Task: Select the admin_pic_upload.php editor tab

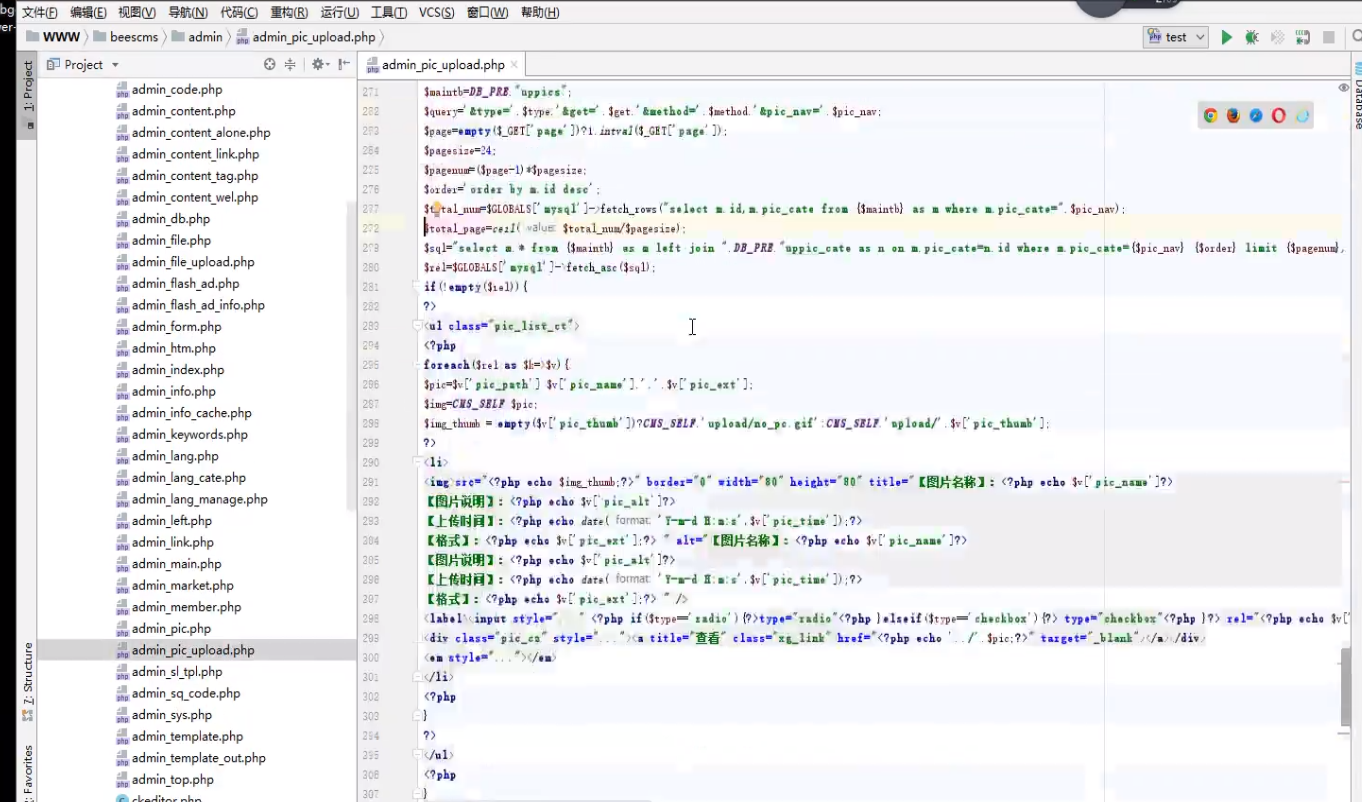Action: coord(443,64)
